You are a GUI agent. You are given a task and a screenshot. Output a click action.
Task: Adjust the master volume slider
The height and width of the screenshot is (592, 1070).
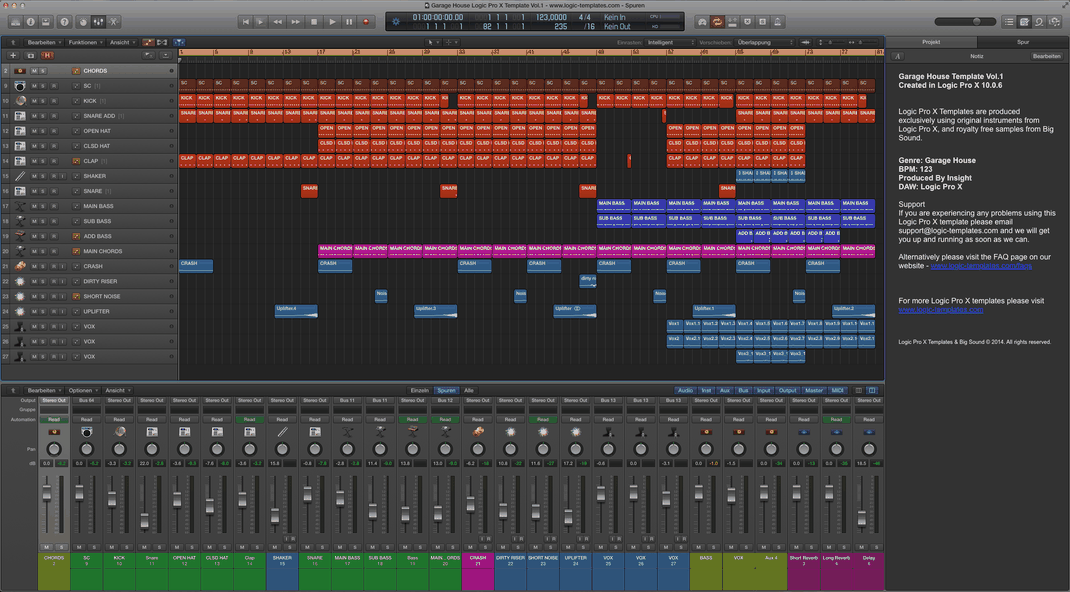click(968, 22)
